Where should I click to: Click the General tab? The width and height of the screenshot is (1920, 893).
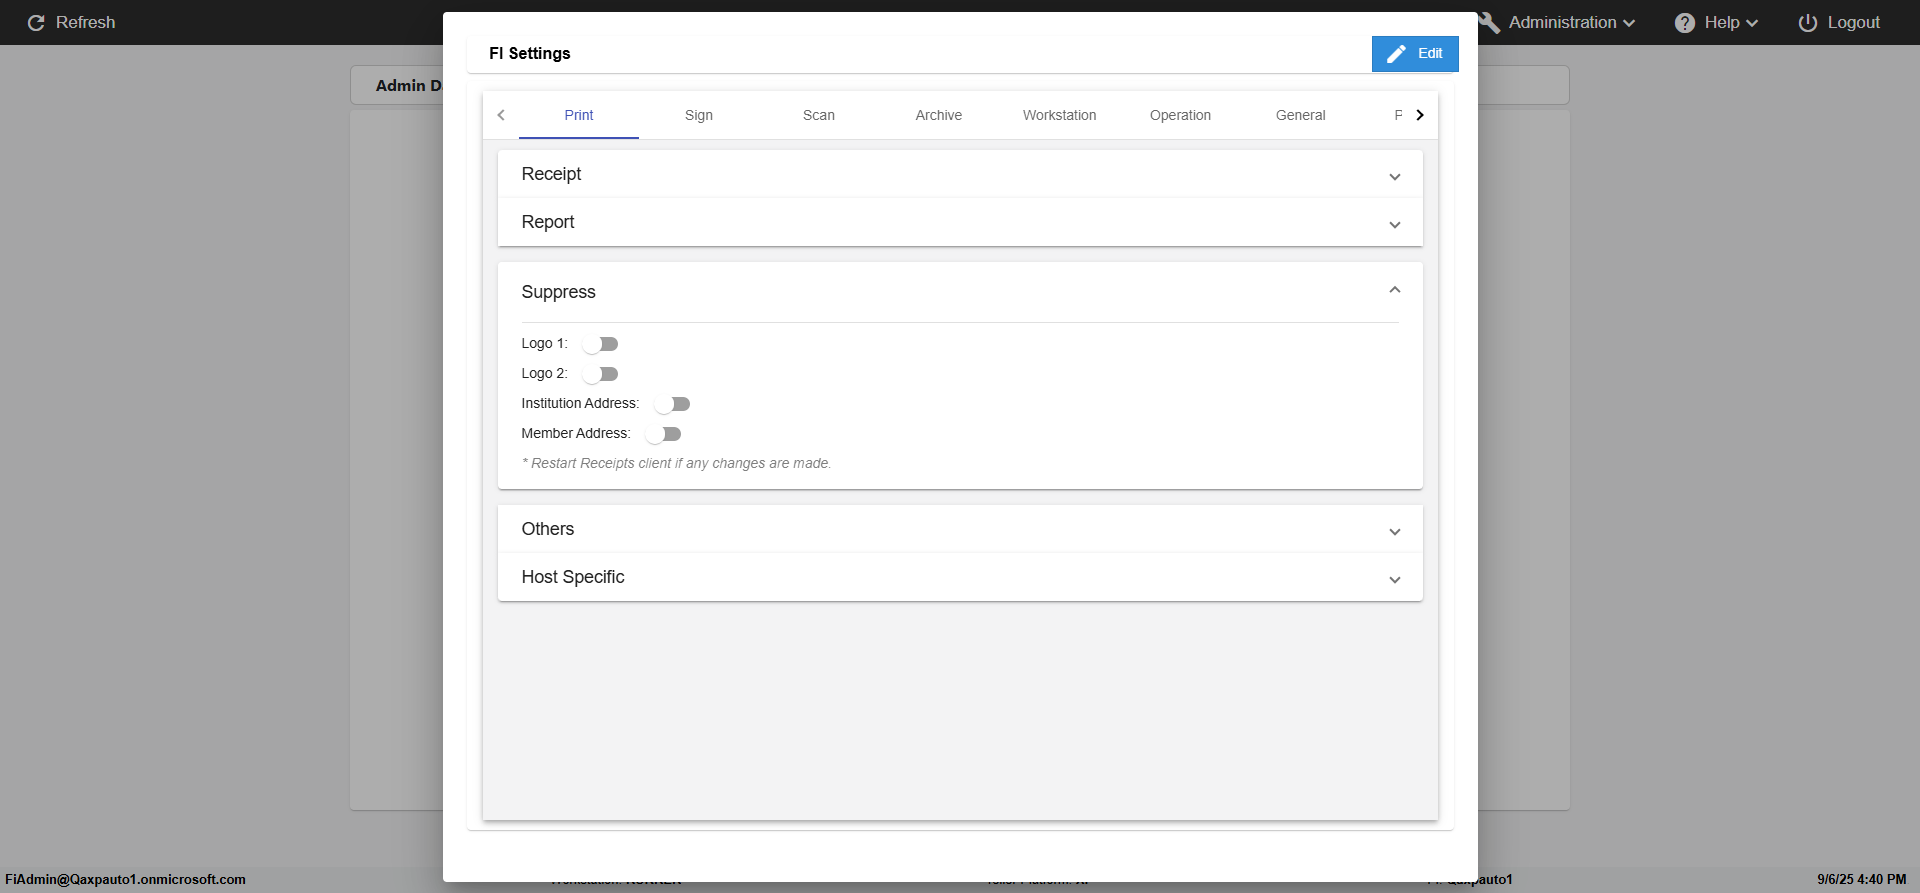coord(1300,115)
